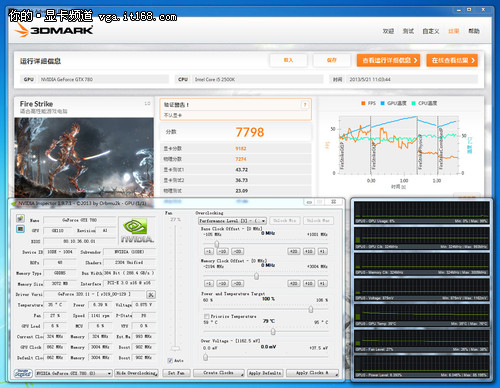Viewport: 500px width, 388px height.
Task: Click the 7798 score value
Action: pos(250,132)
